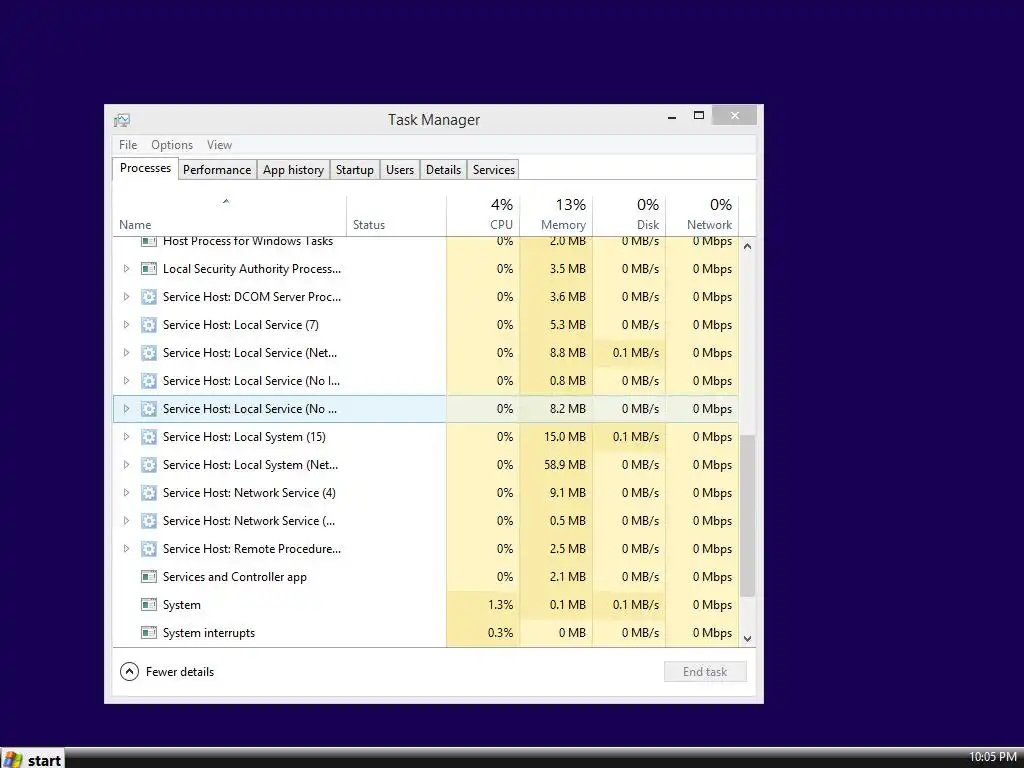Screen dimensions: 1024x768
Task: Expand Service Host: Local Service (Net... row
Action: pos(126,353)
